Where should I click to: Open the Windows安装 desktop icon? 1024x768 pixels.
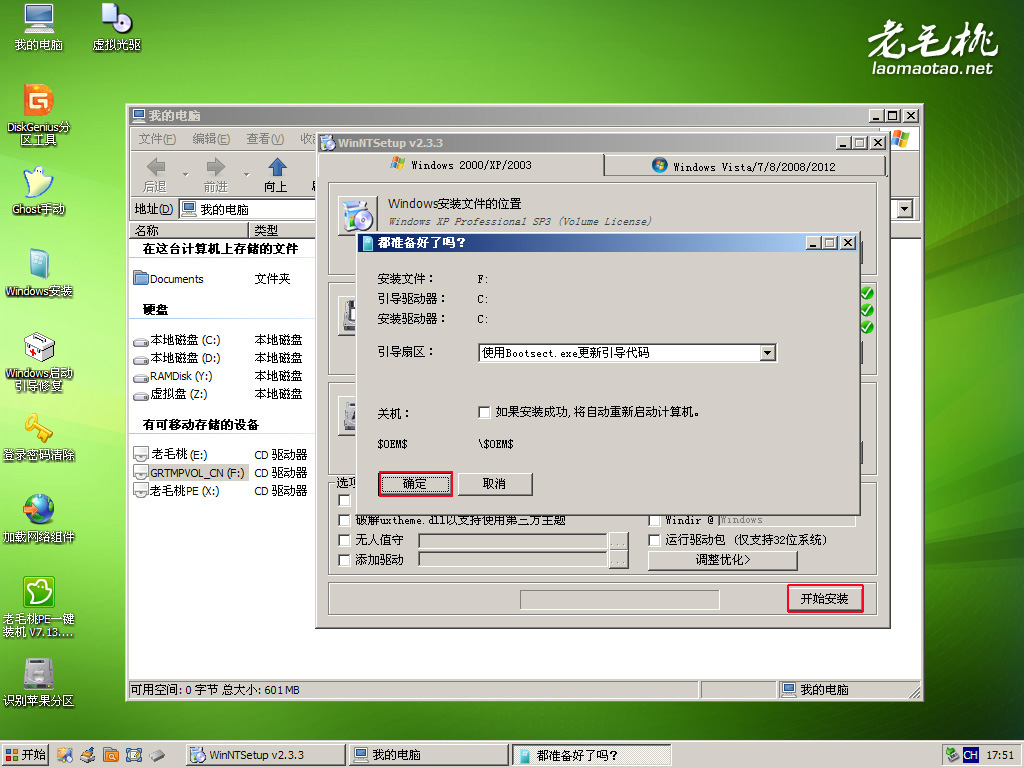pos(39,273)
